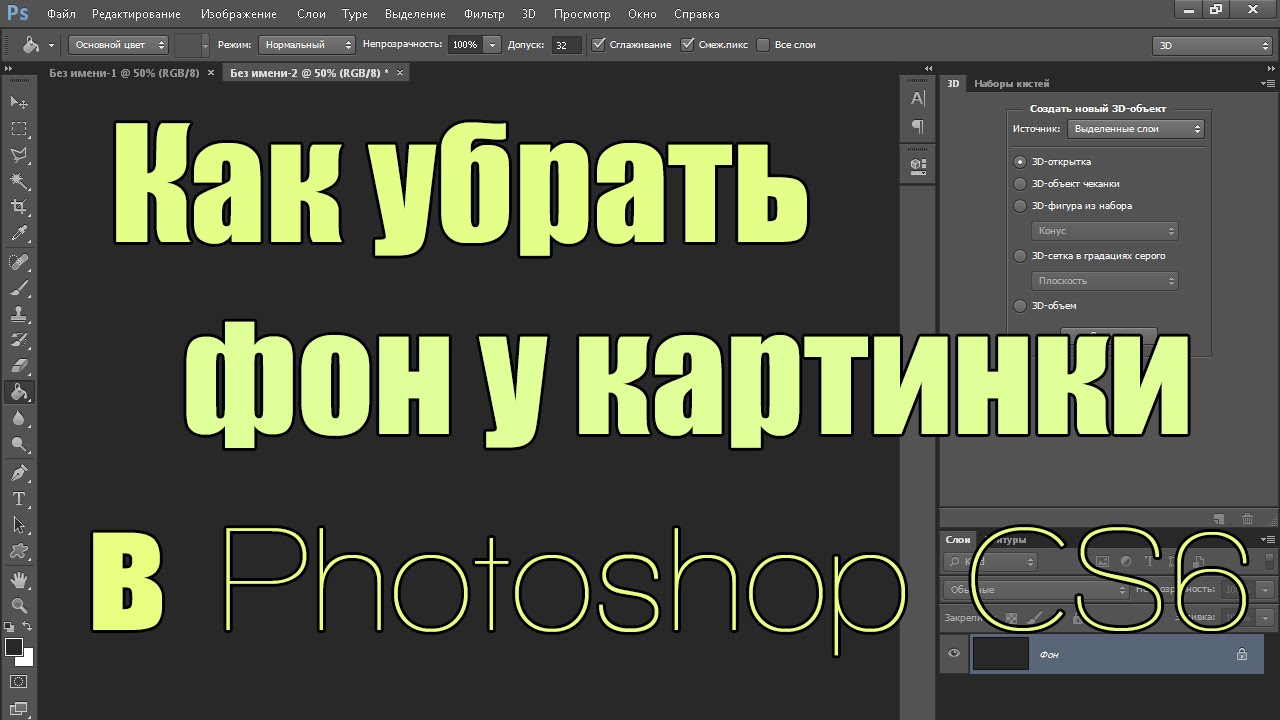Toggle the Смеж.пикс checkbox

(687, 45)
